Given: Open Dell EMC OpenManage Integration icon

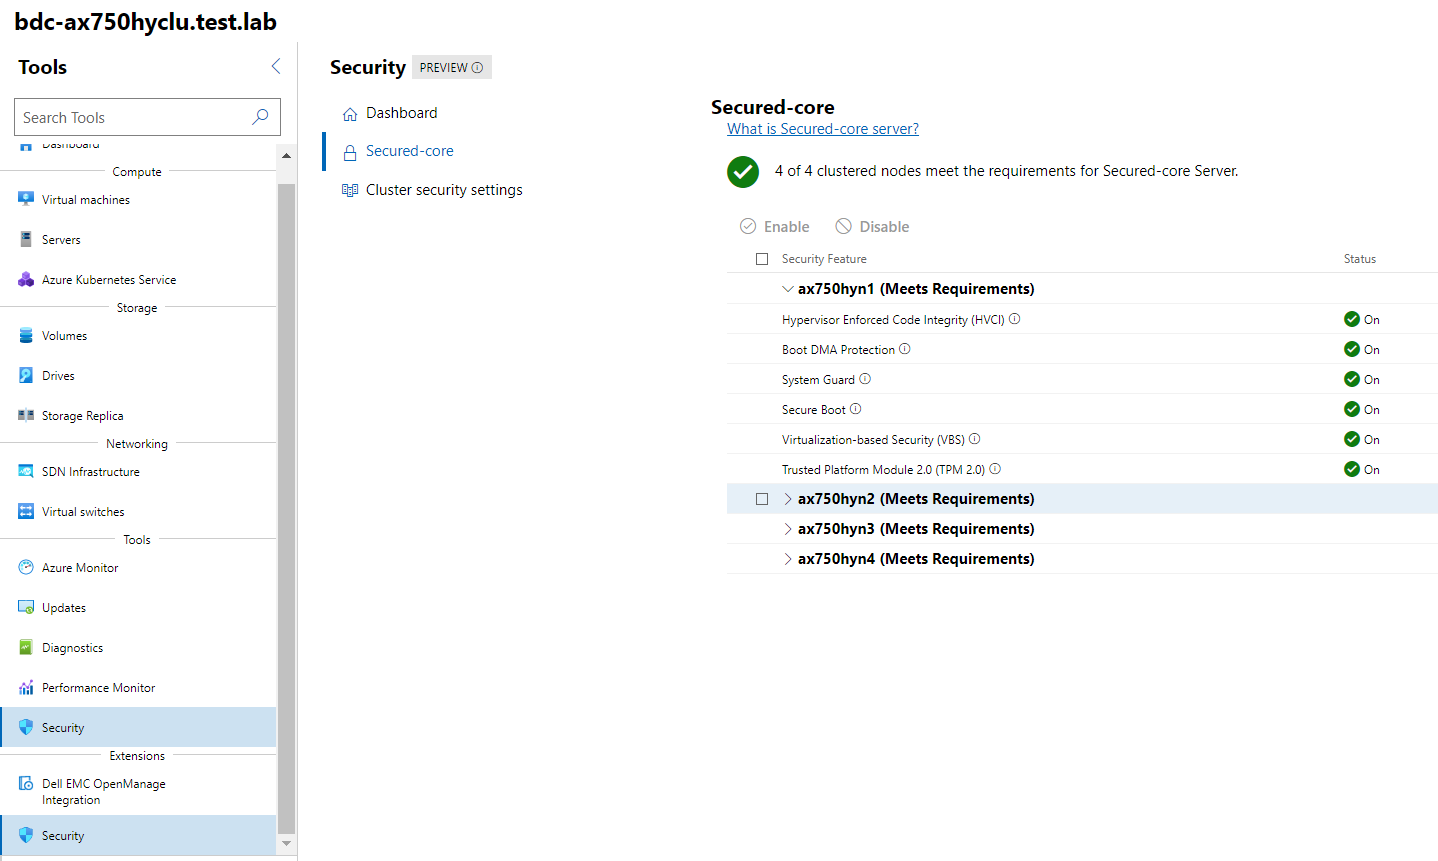Looking at the screenshot, I should click(26, 783).
